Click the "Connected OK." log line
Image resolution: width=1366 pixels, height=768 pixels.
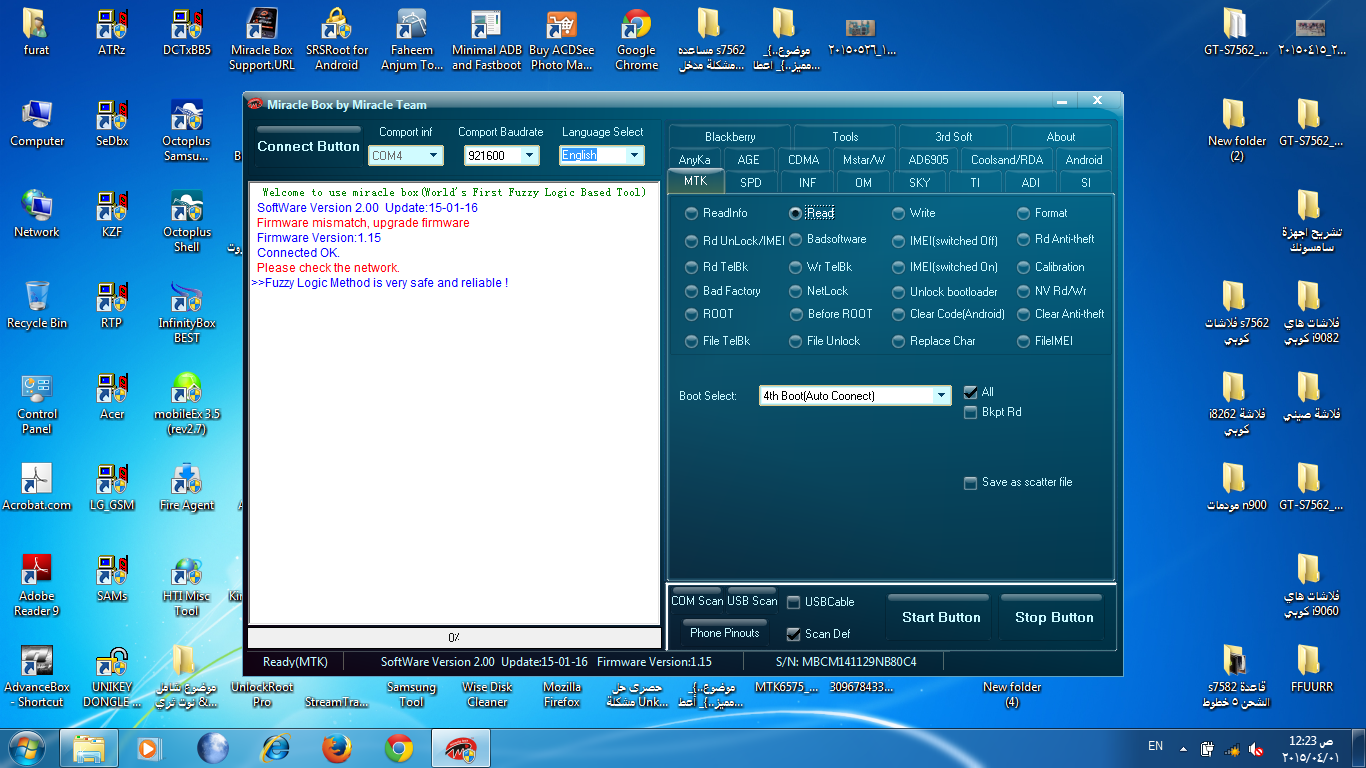click(x=299, y=253)
